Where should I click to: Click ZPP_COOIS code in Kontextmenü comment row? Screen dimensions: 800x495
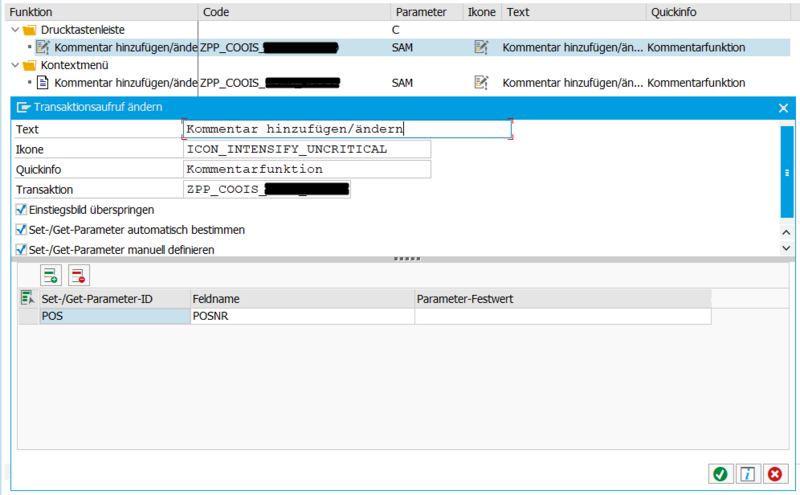269,83
